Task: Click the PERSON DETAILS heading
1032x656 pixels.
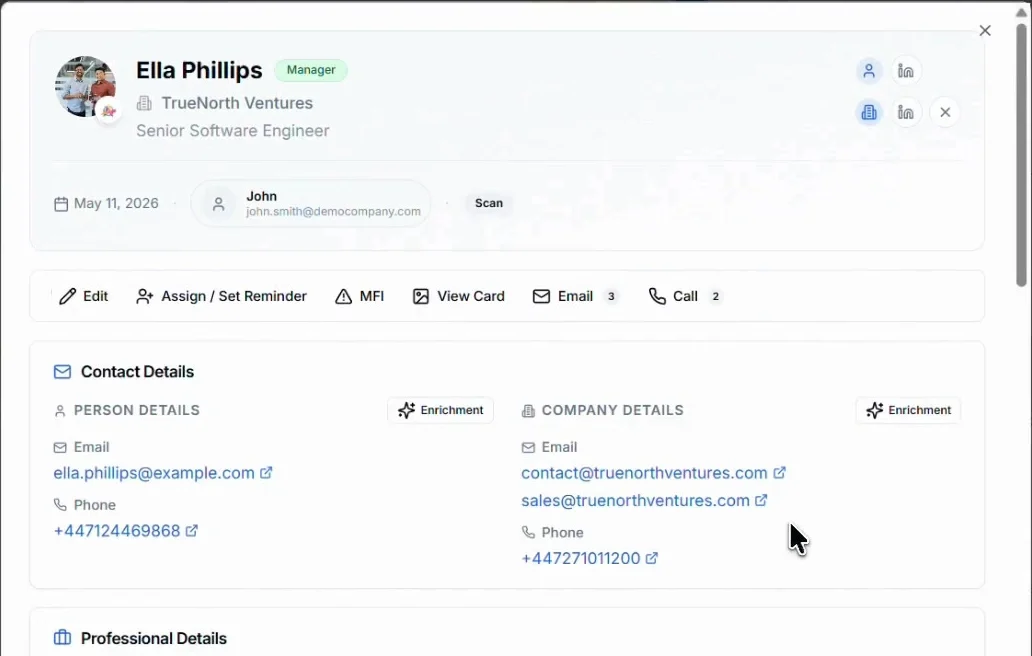Action: pyautogui.click(x=137, y=411)
